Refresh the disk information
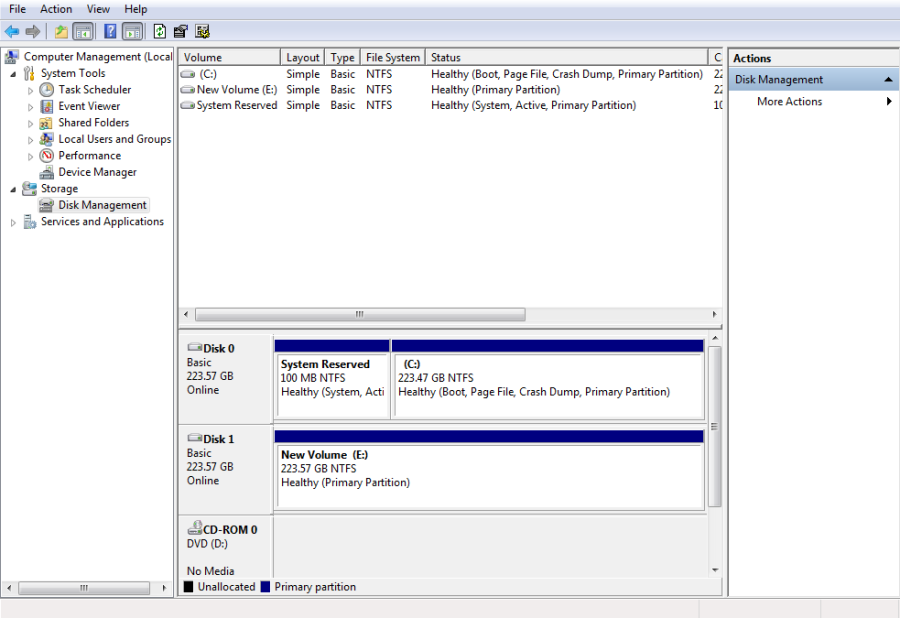 pos(159,31)
